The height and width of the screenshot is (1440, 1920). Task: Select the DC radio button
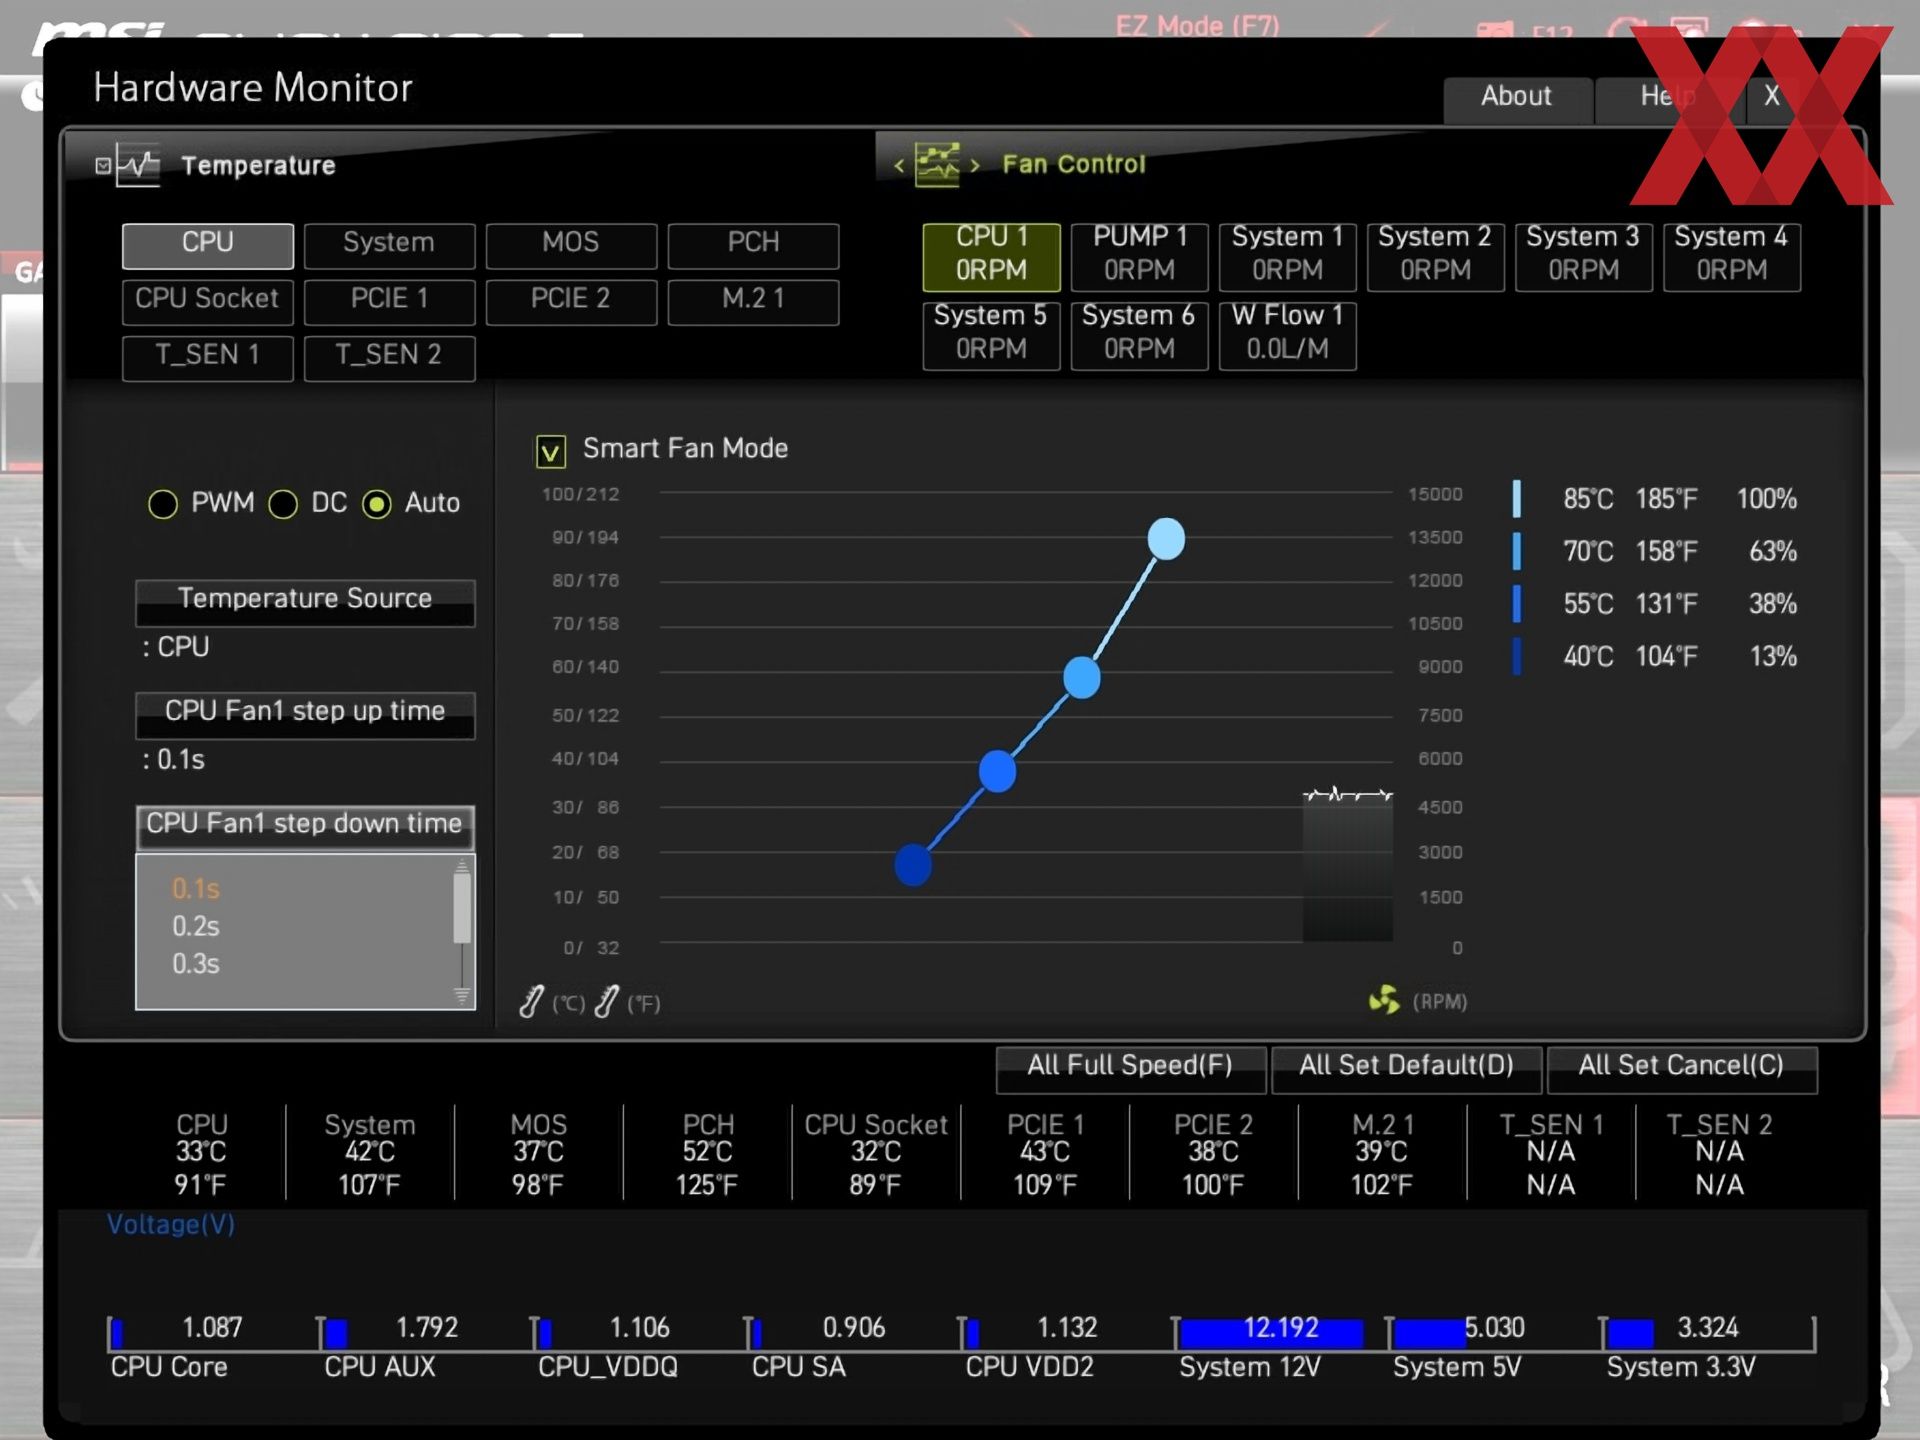coord(283,504)
